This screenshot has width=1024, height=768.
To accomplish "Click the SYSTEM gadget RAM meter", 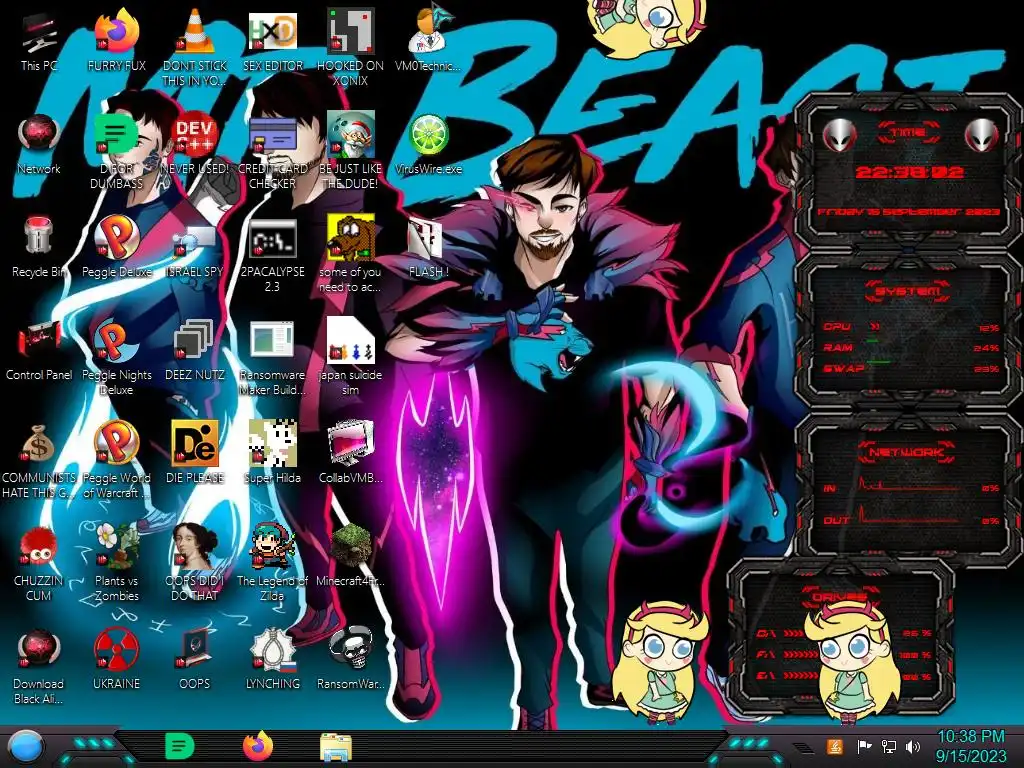I will click(x=910, y=348).
